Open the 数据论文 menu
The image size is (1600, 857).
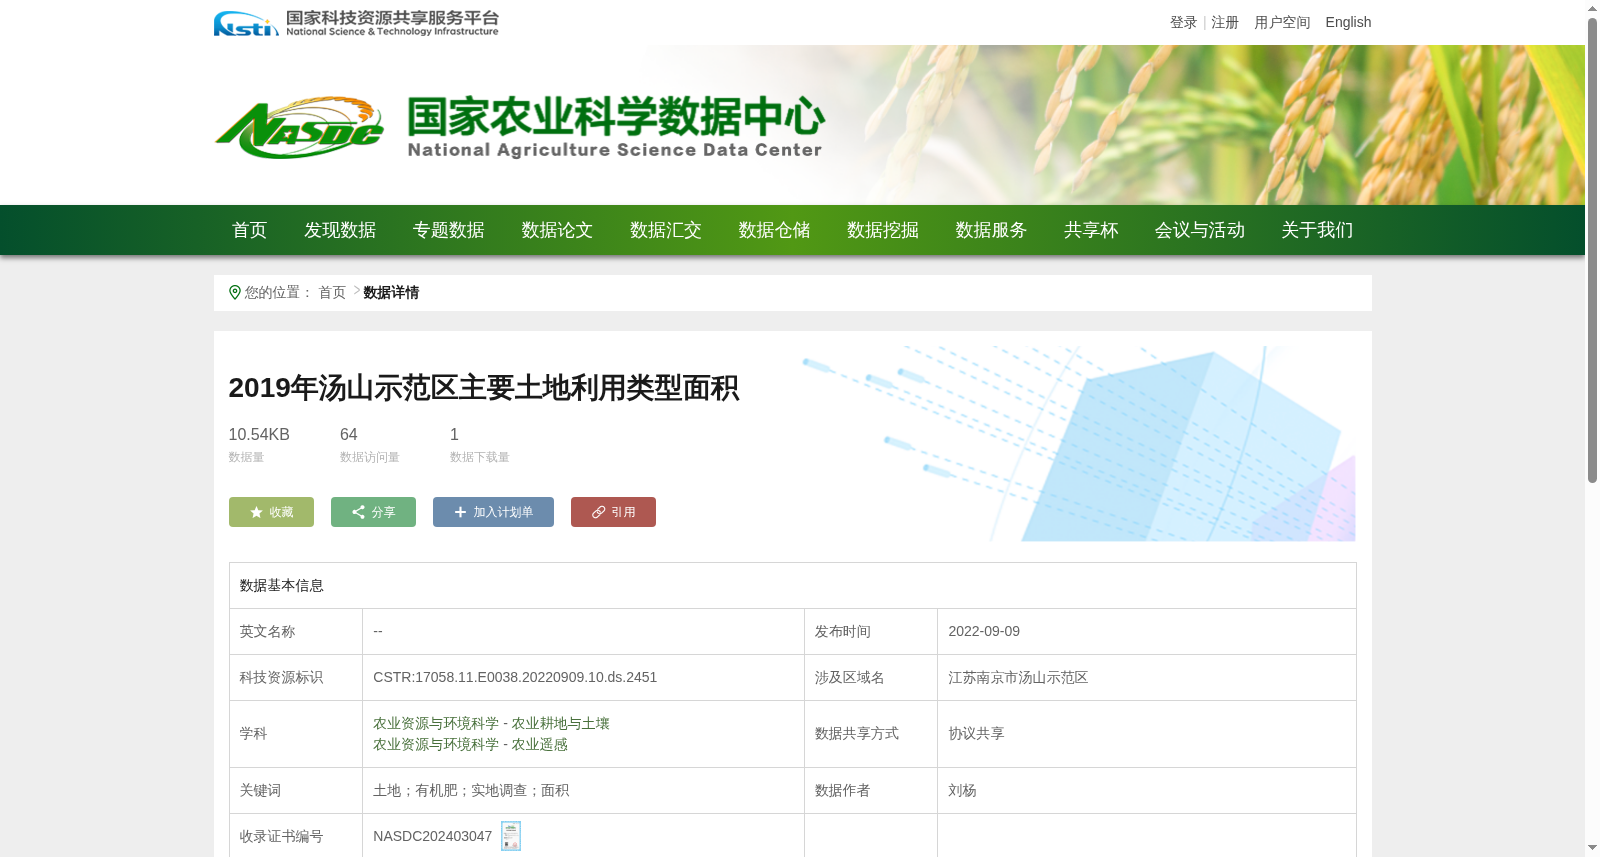[x=557, y=230]
